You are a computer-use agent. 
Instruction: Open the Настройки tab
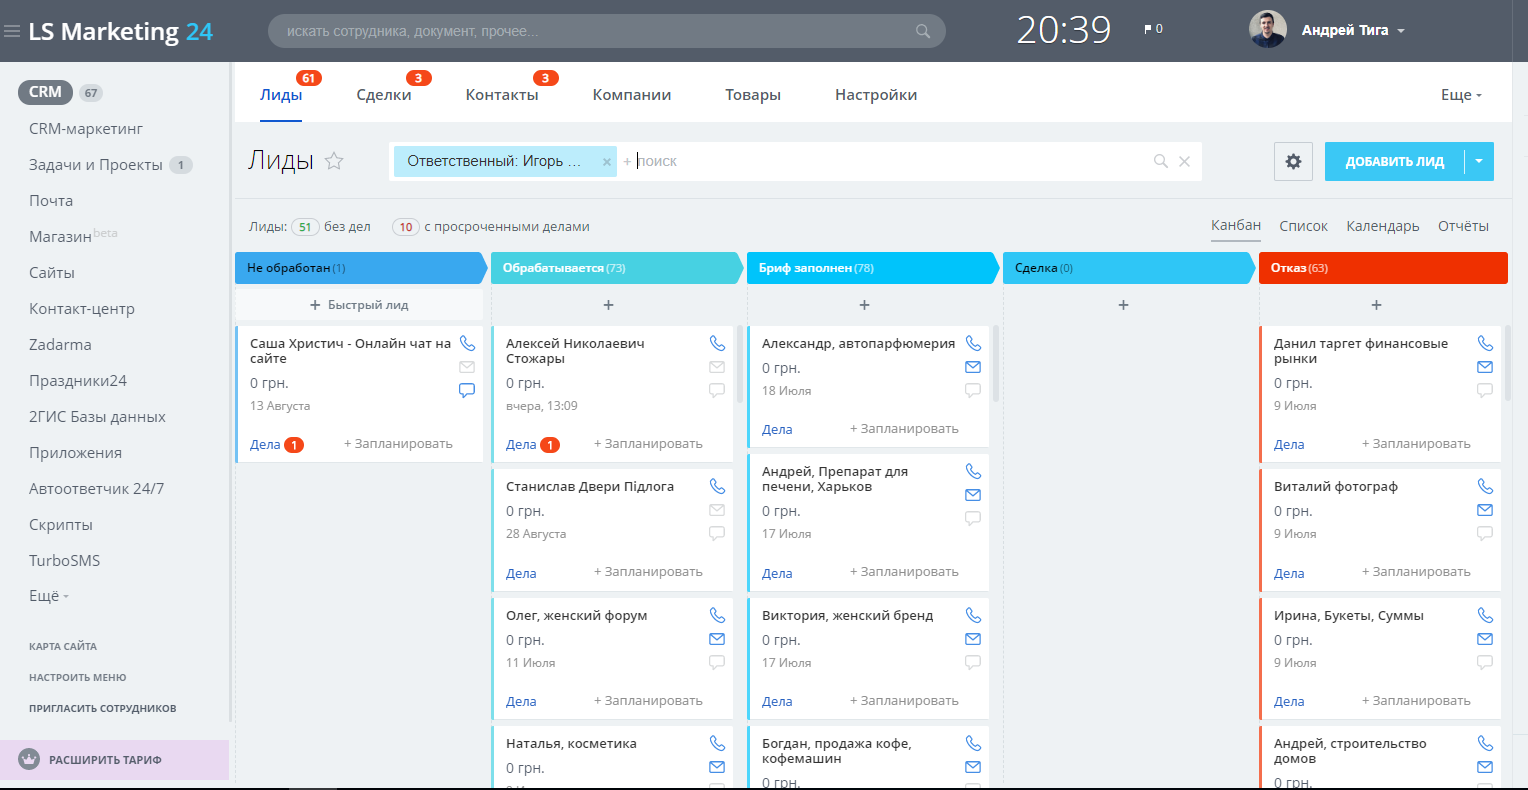click(876, 95)
